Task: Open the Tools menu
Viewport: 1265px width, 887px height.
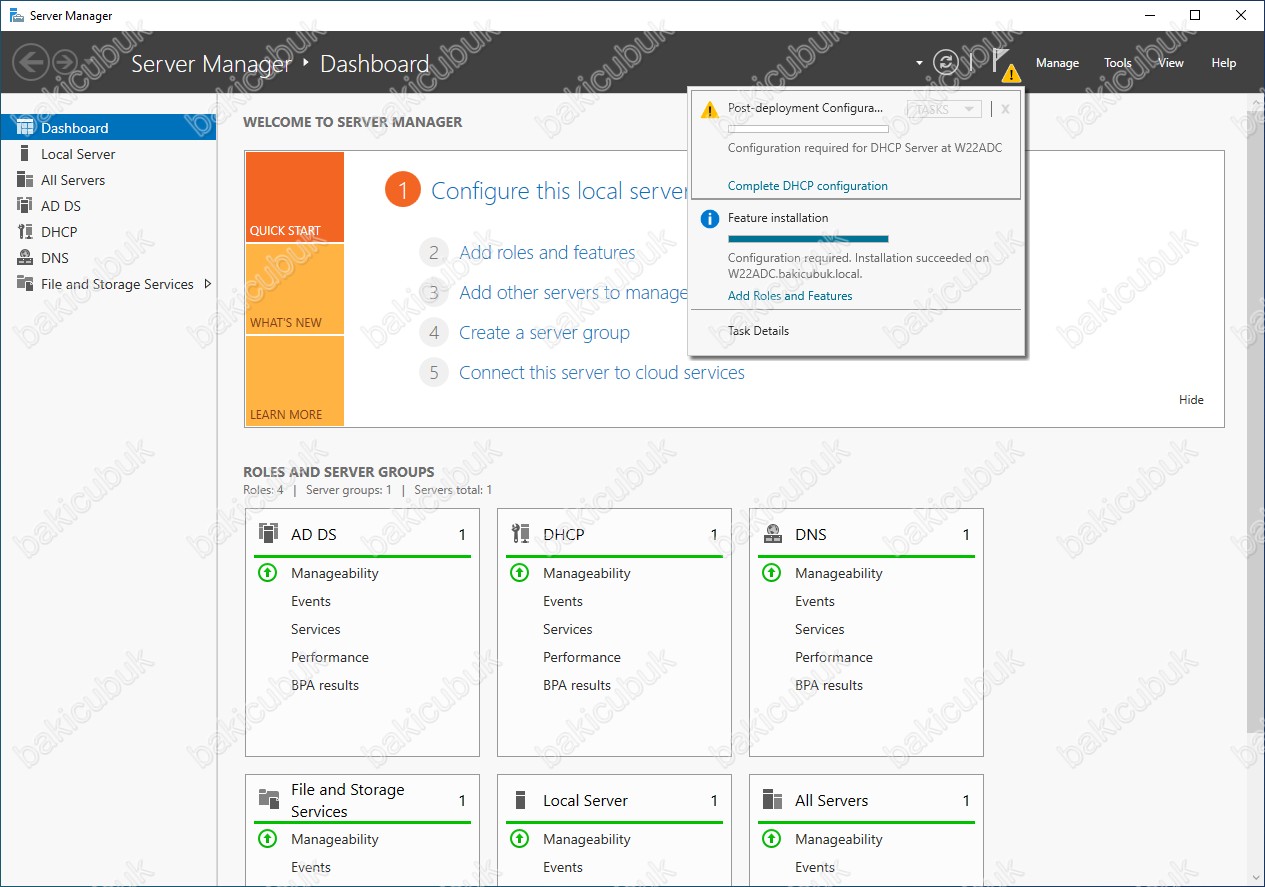Action: tap(1118, 63)
